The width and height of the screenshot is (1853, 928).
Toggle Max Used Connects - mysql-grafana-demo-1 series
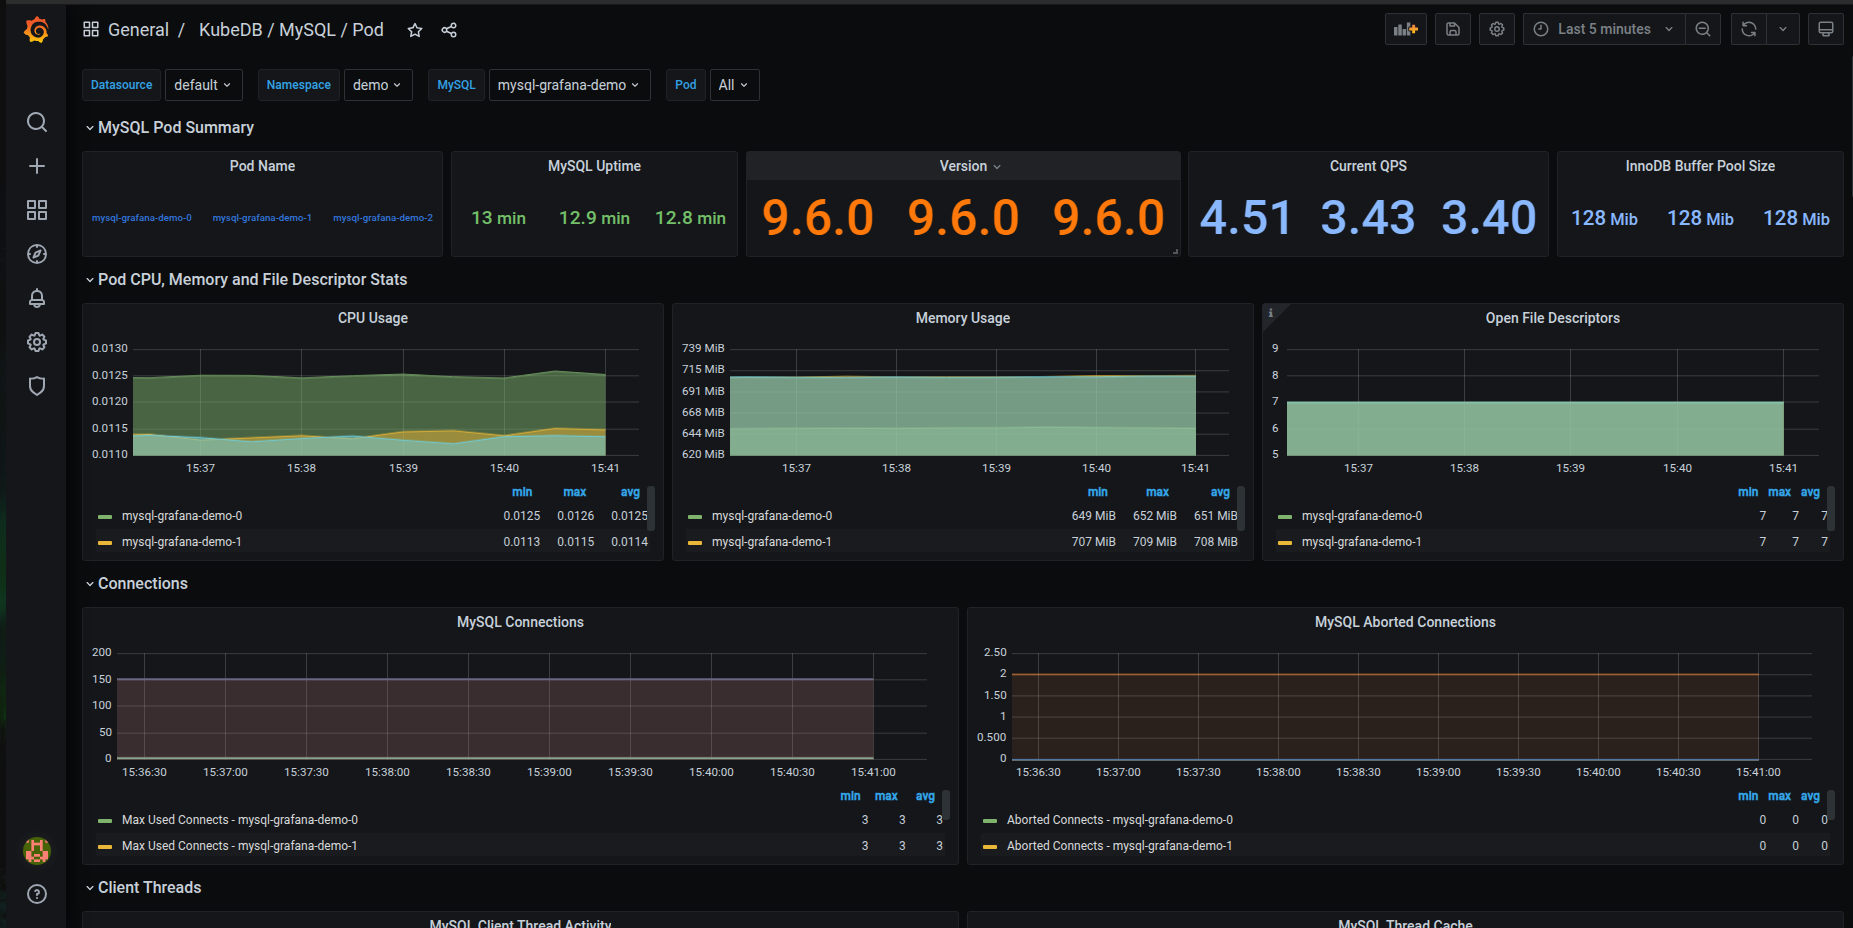point(240,846)
